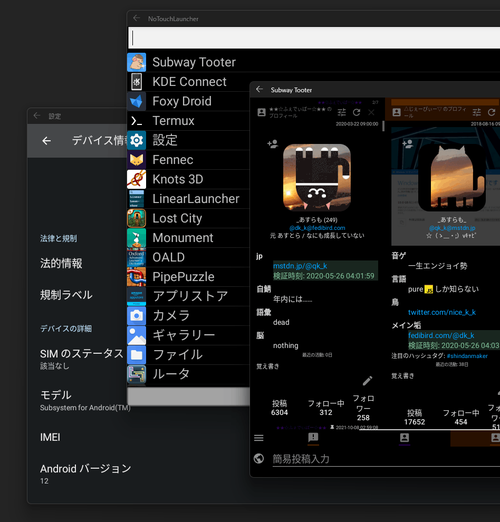
Task: Select notifications column tab in bottom strip
Action: coord(313,438)
